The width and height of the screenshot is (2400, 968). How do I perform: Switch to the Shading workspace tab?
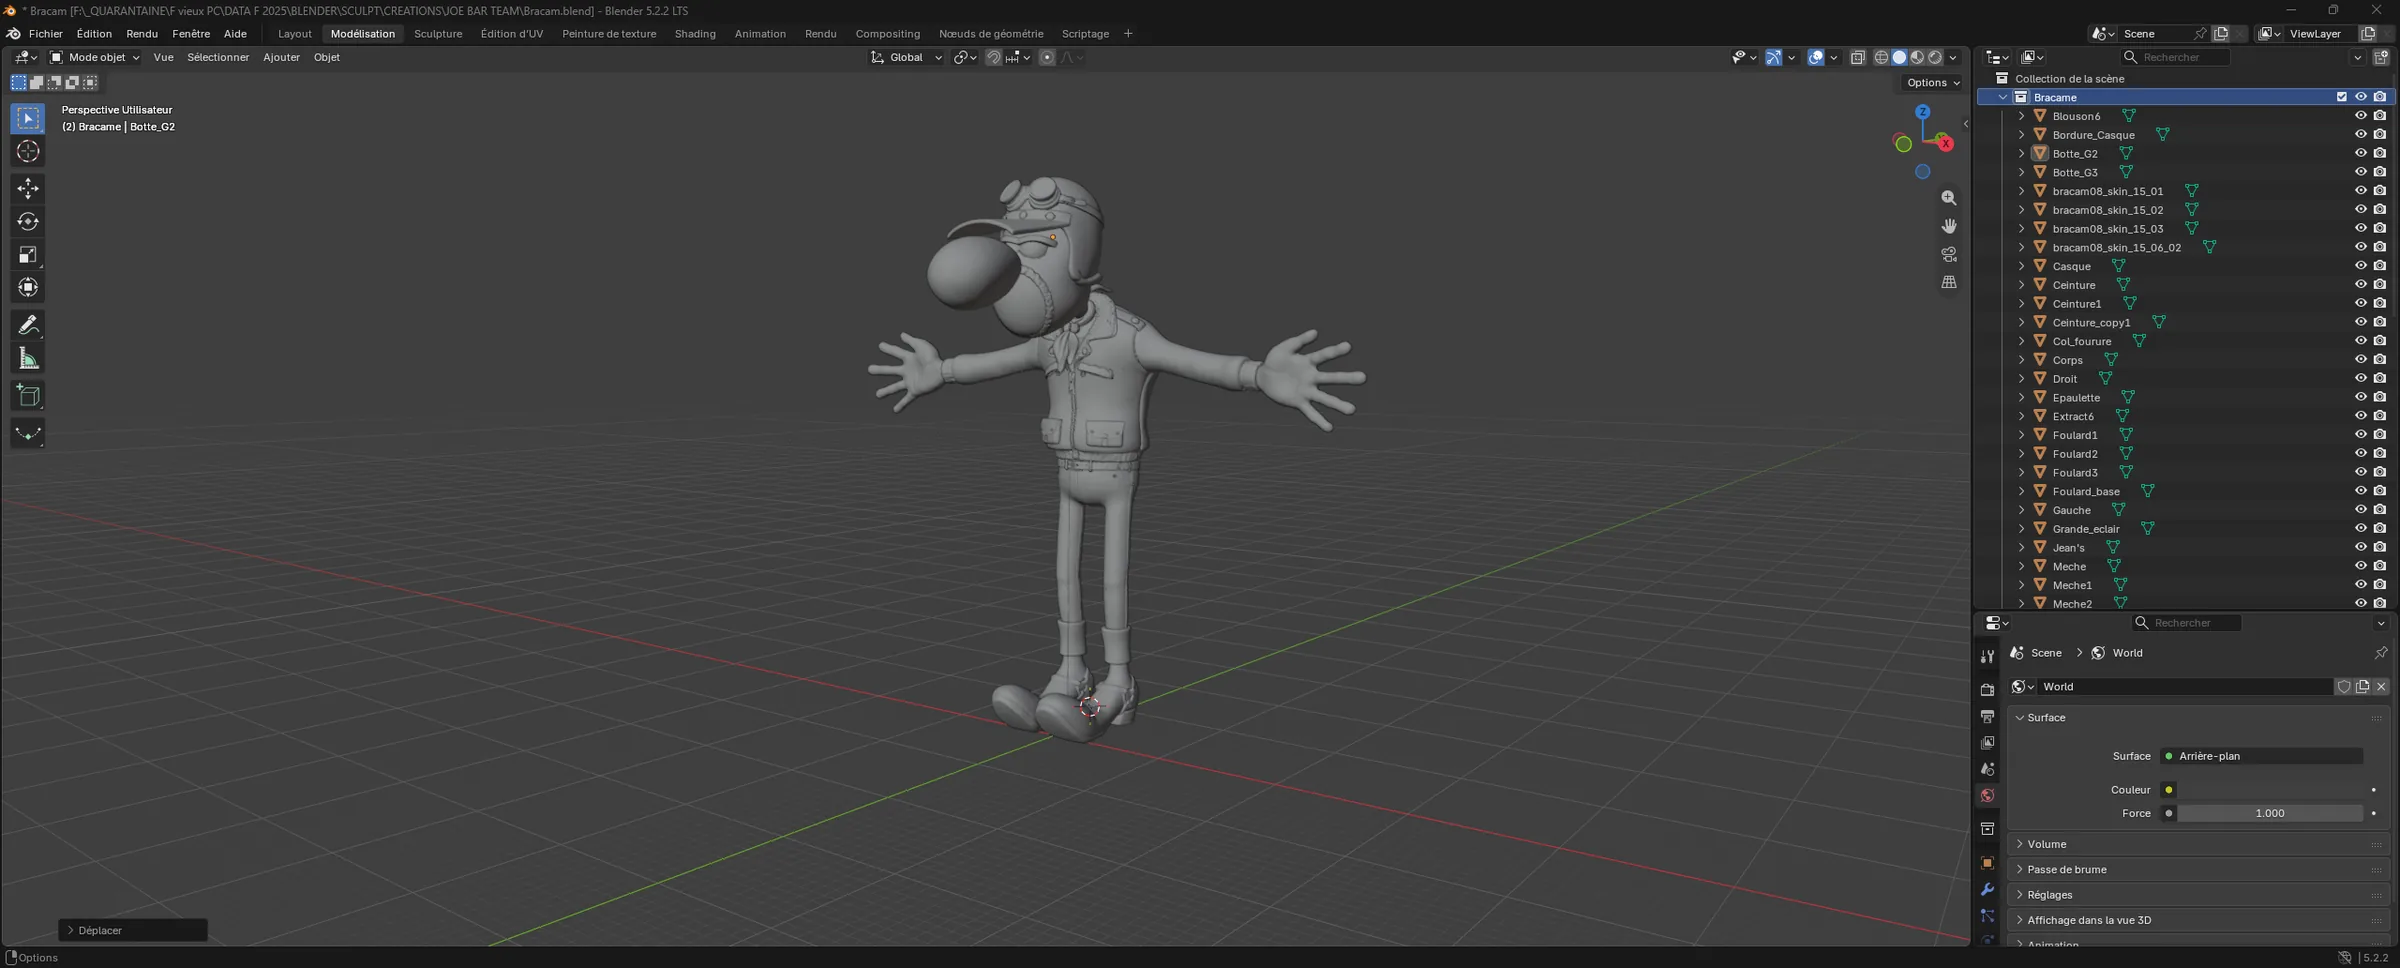click(x=695, y=33)
